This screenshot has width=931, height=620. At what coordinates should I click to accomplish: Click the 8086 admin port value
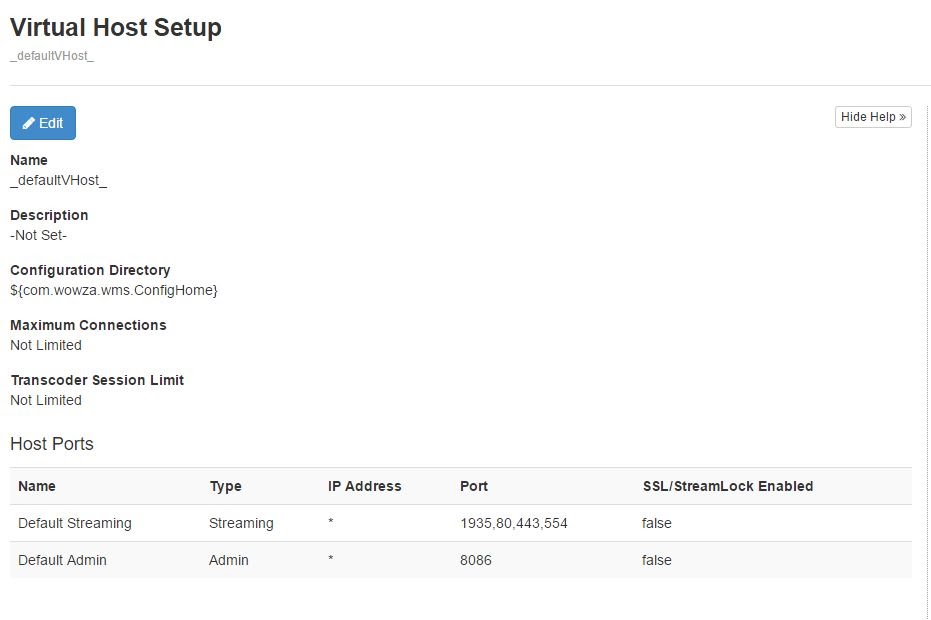pyautogui.click(x=476, y=560)
